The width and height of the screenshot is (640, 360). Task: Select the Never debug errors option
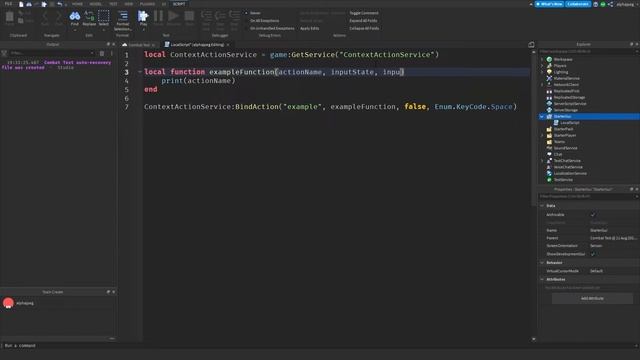pyautogui.click(x=255, y=13)
